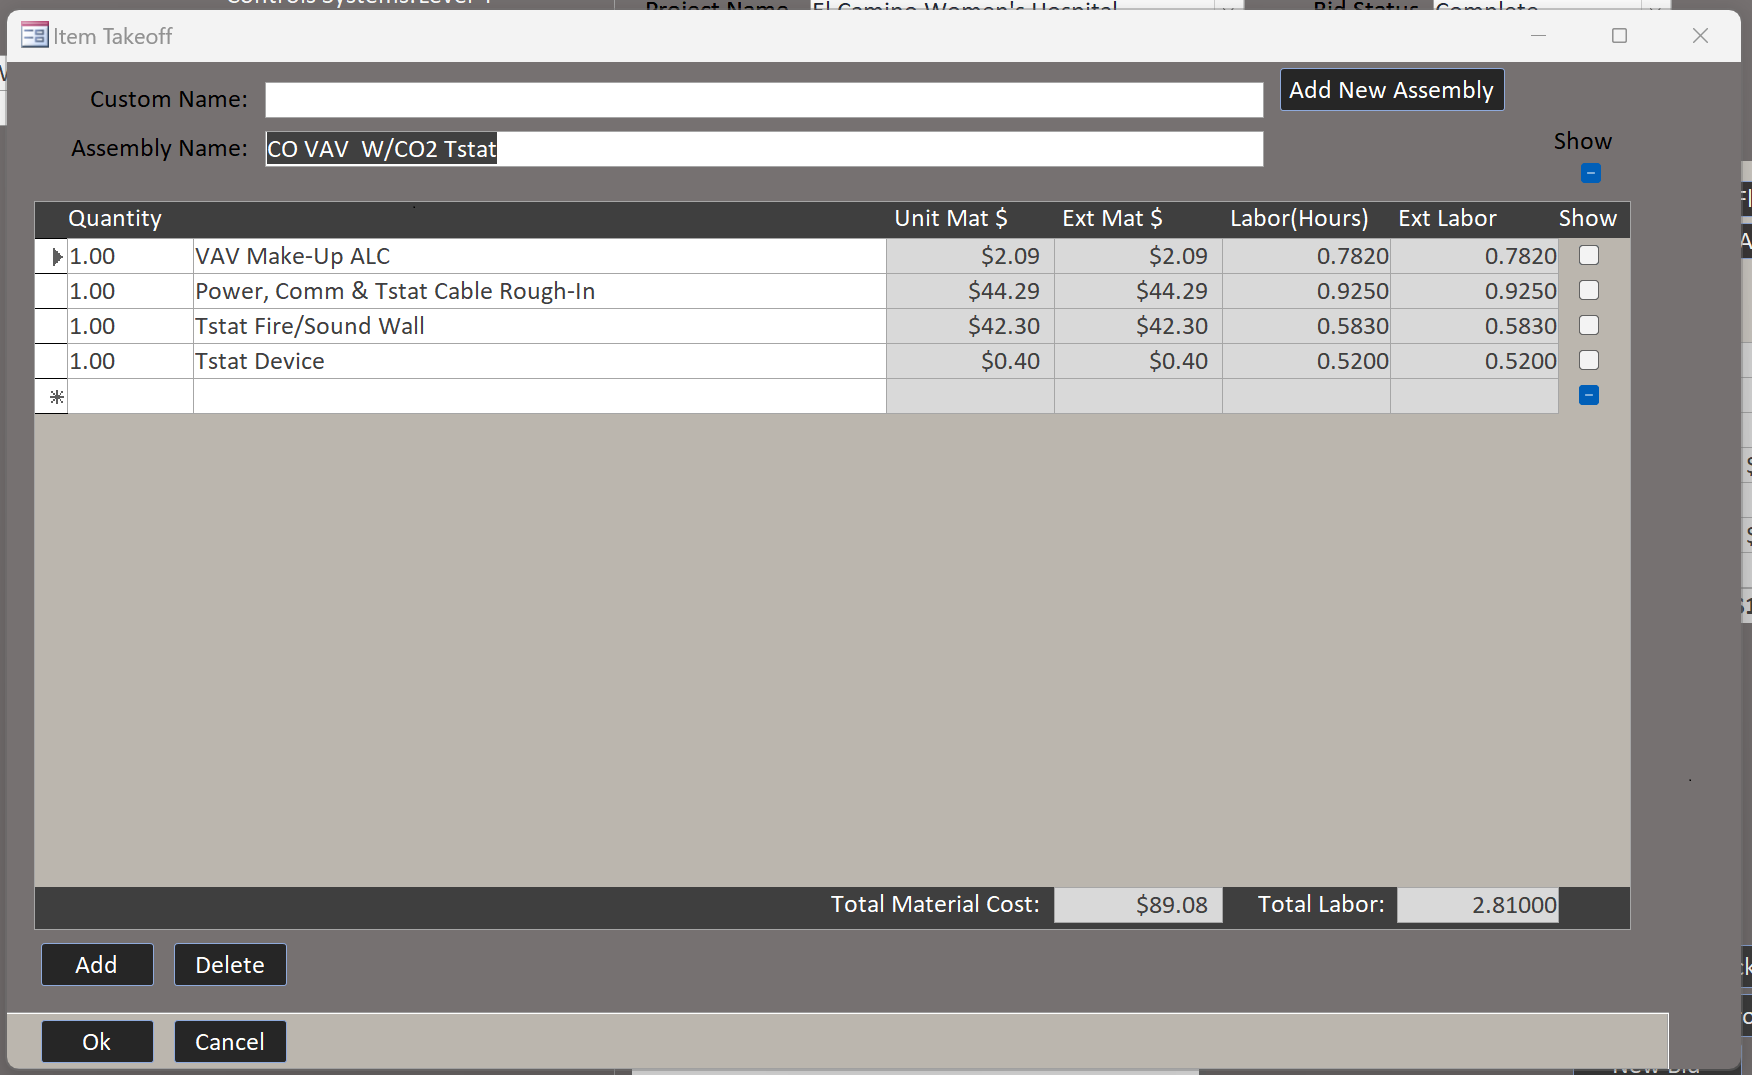Confirm with the Ok button
1752x1075 pixels.
click(97, 1042)
